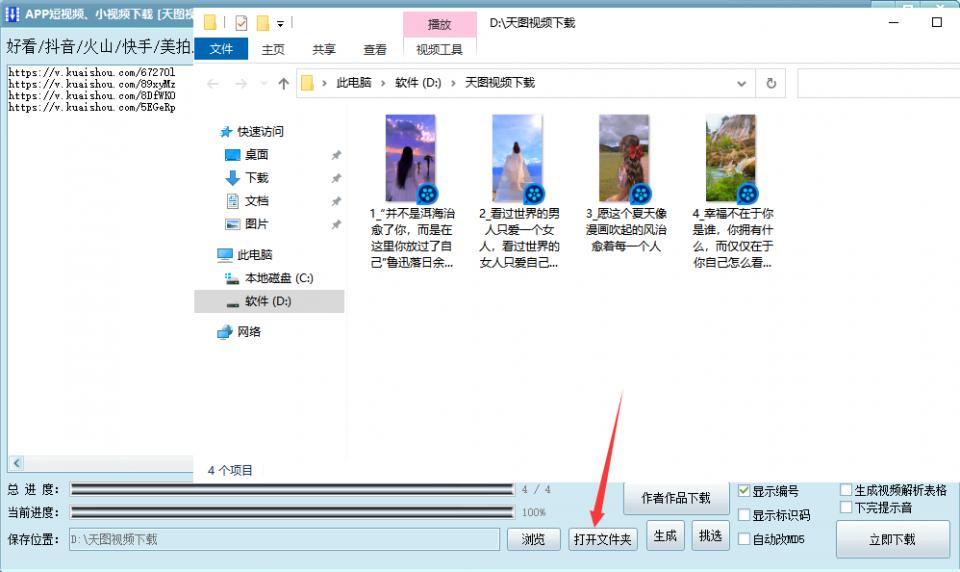Open the 共享 ribbon tab
Viewport: 960px width, 572px height.
tap(324, 50)
